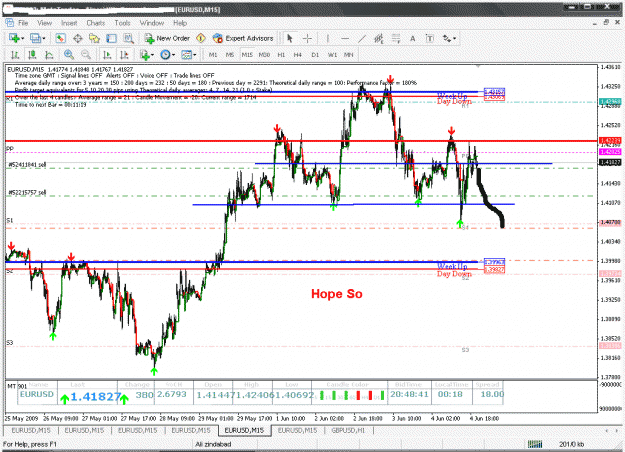625x452 pixels.
Task: Switch to the GBPUSD,H1 chart tab
Action: tap(348, 430)
